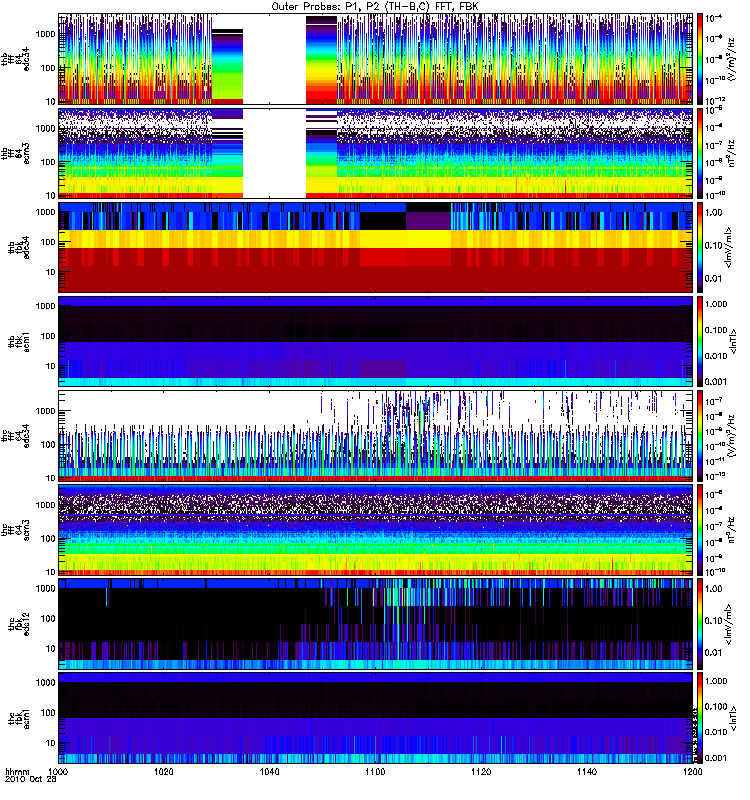This screenshot has width=750, height=800.
Task: Click the bottom time axis tick '1200'
Action: 692,771
